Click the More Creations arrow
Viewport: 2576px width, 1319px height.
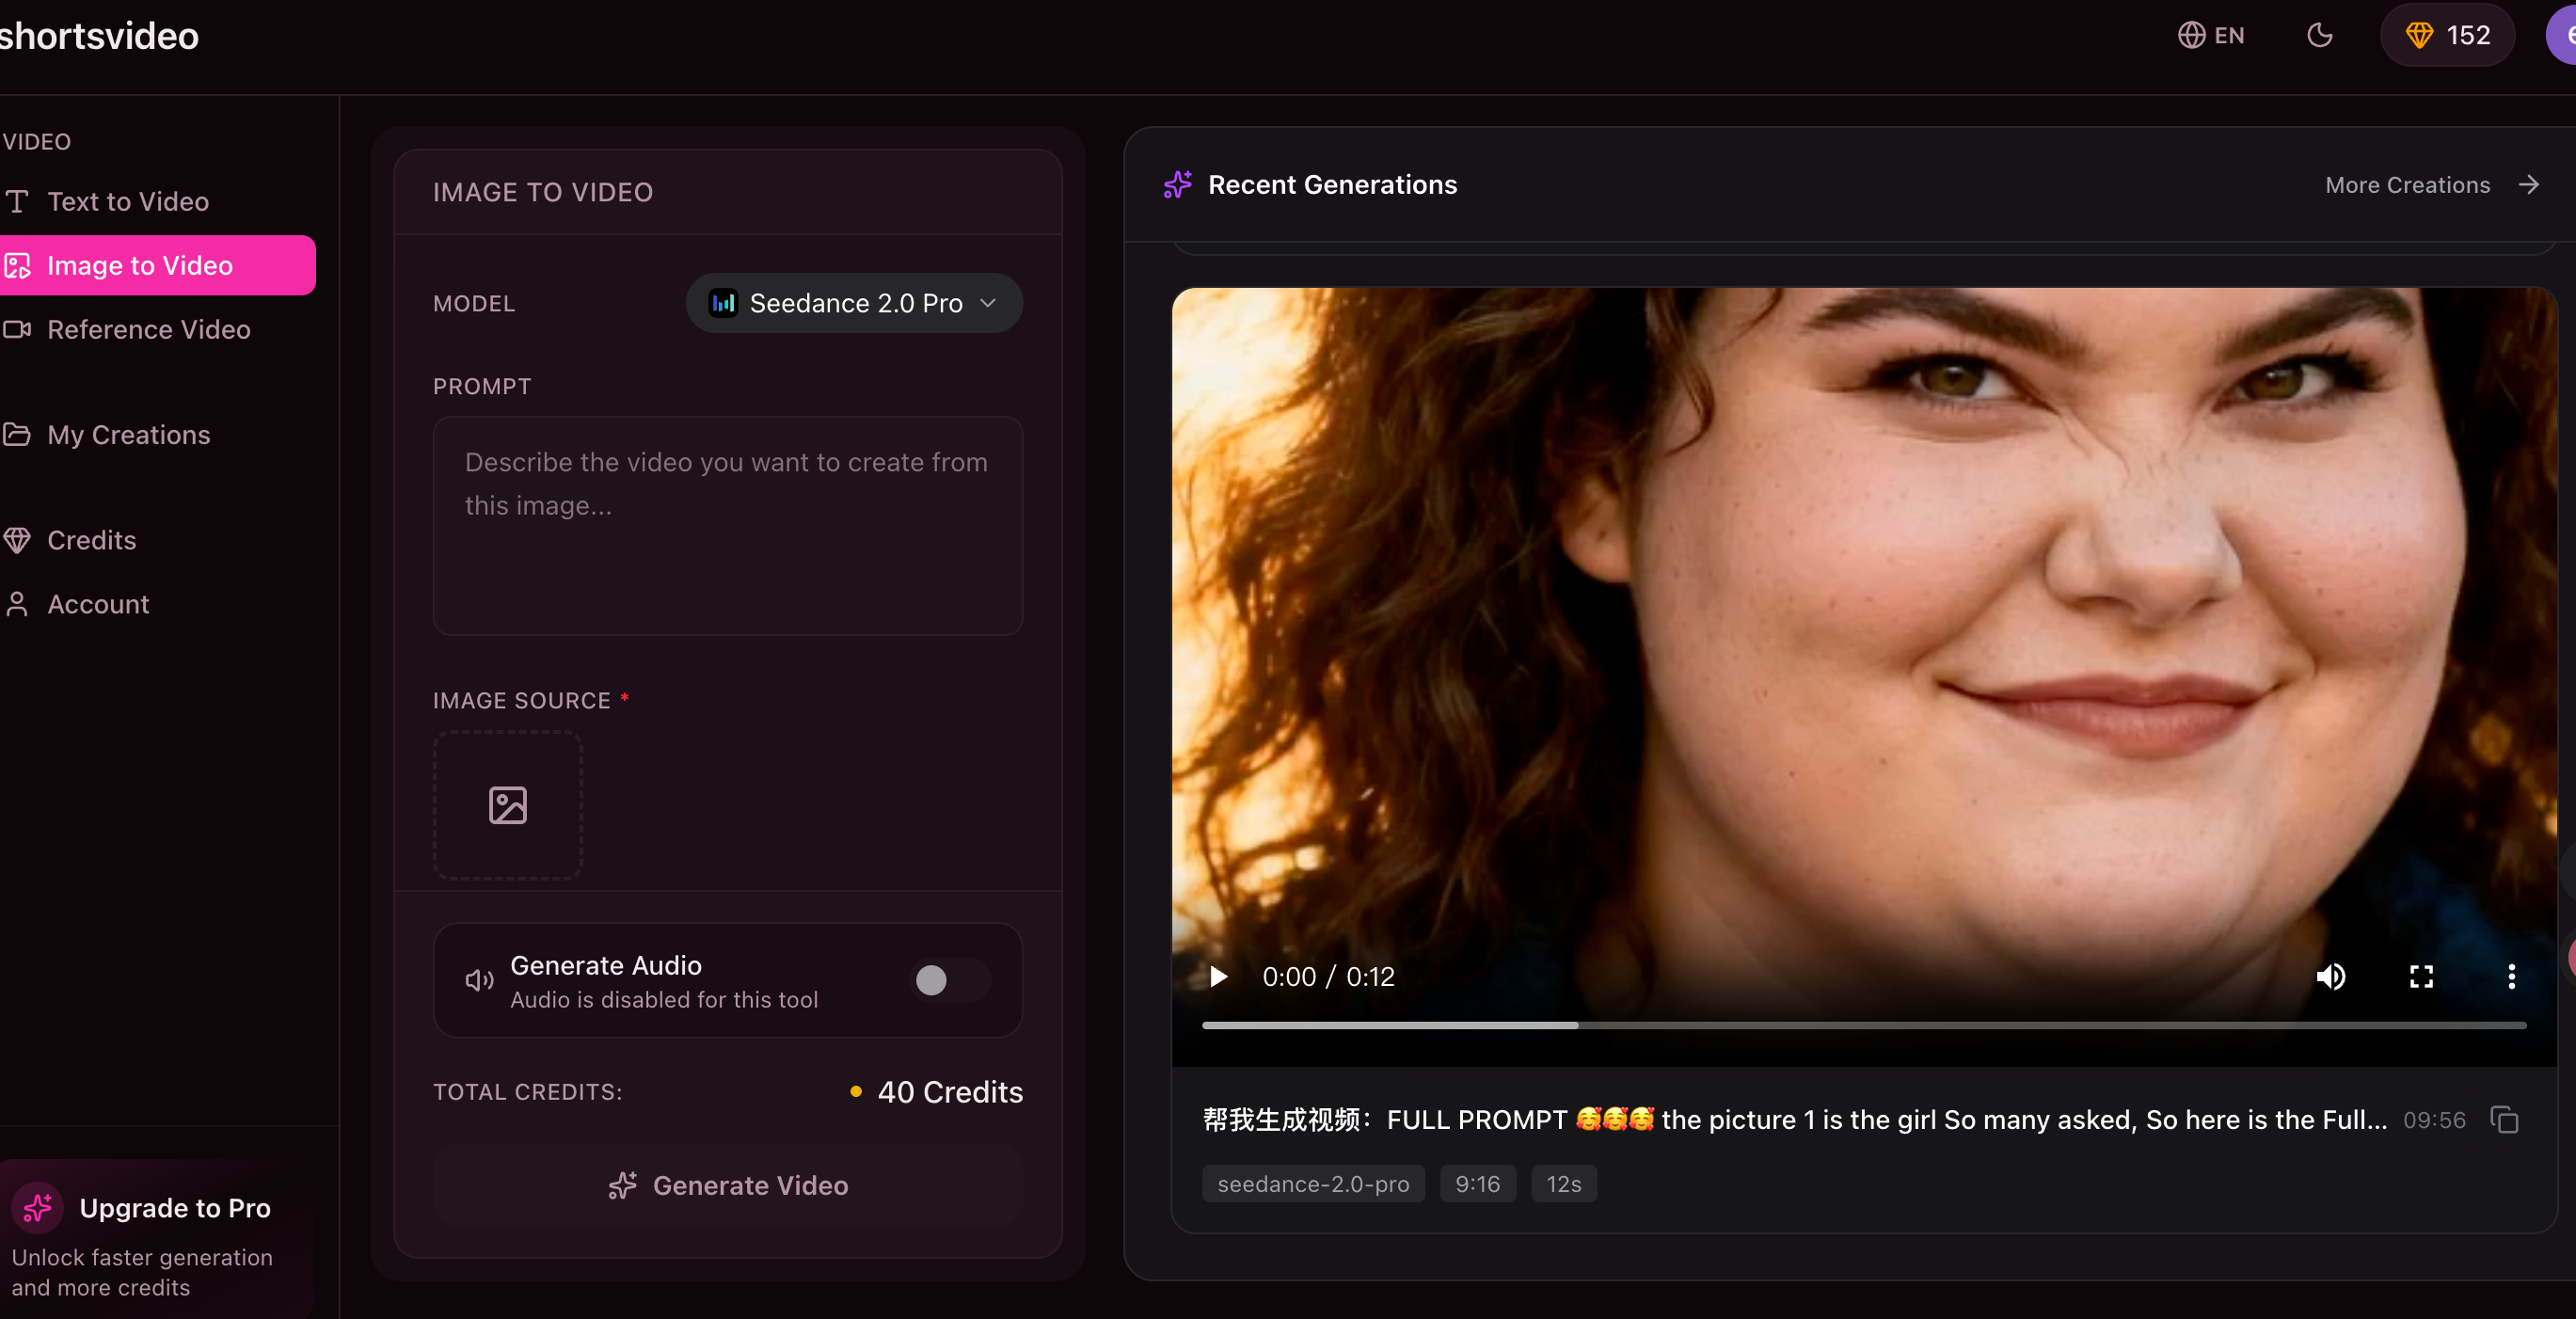pyautogui.click(x=2529, y=185)
